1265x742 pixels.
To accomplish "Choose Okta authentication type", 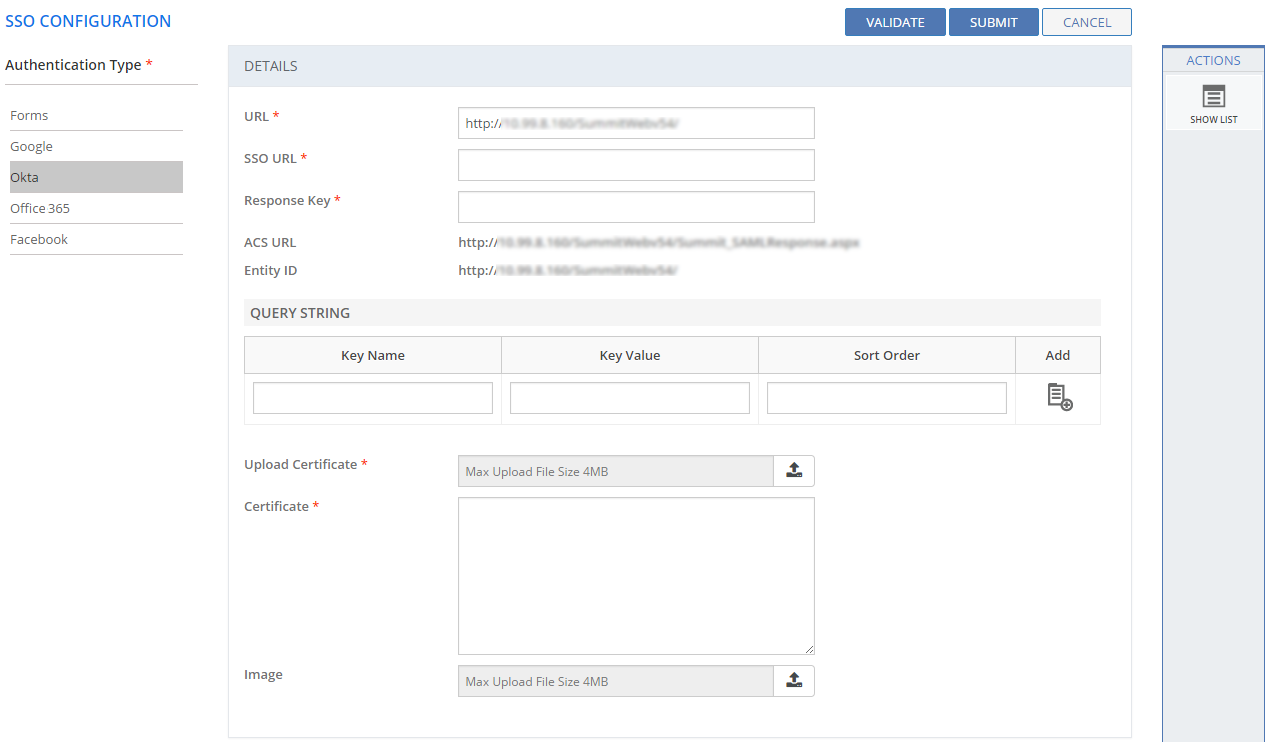I will [x=25, y=177].
